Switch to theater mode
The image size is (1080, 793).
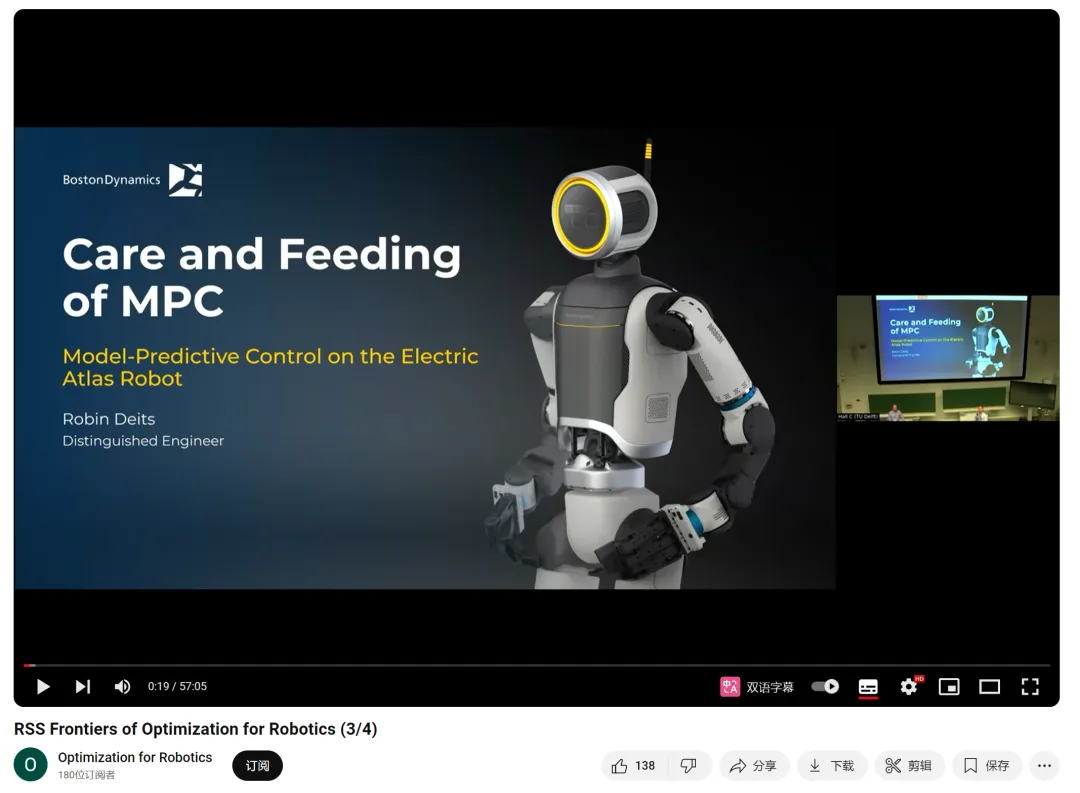(x=990, y=687)
